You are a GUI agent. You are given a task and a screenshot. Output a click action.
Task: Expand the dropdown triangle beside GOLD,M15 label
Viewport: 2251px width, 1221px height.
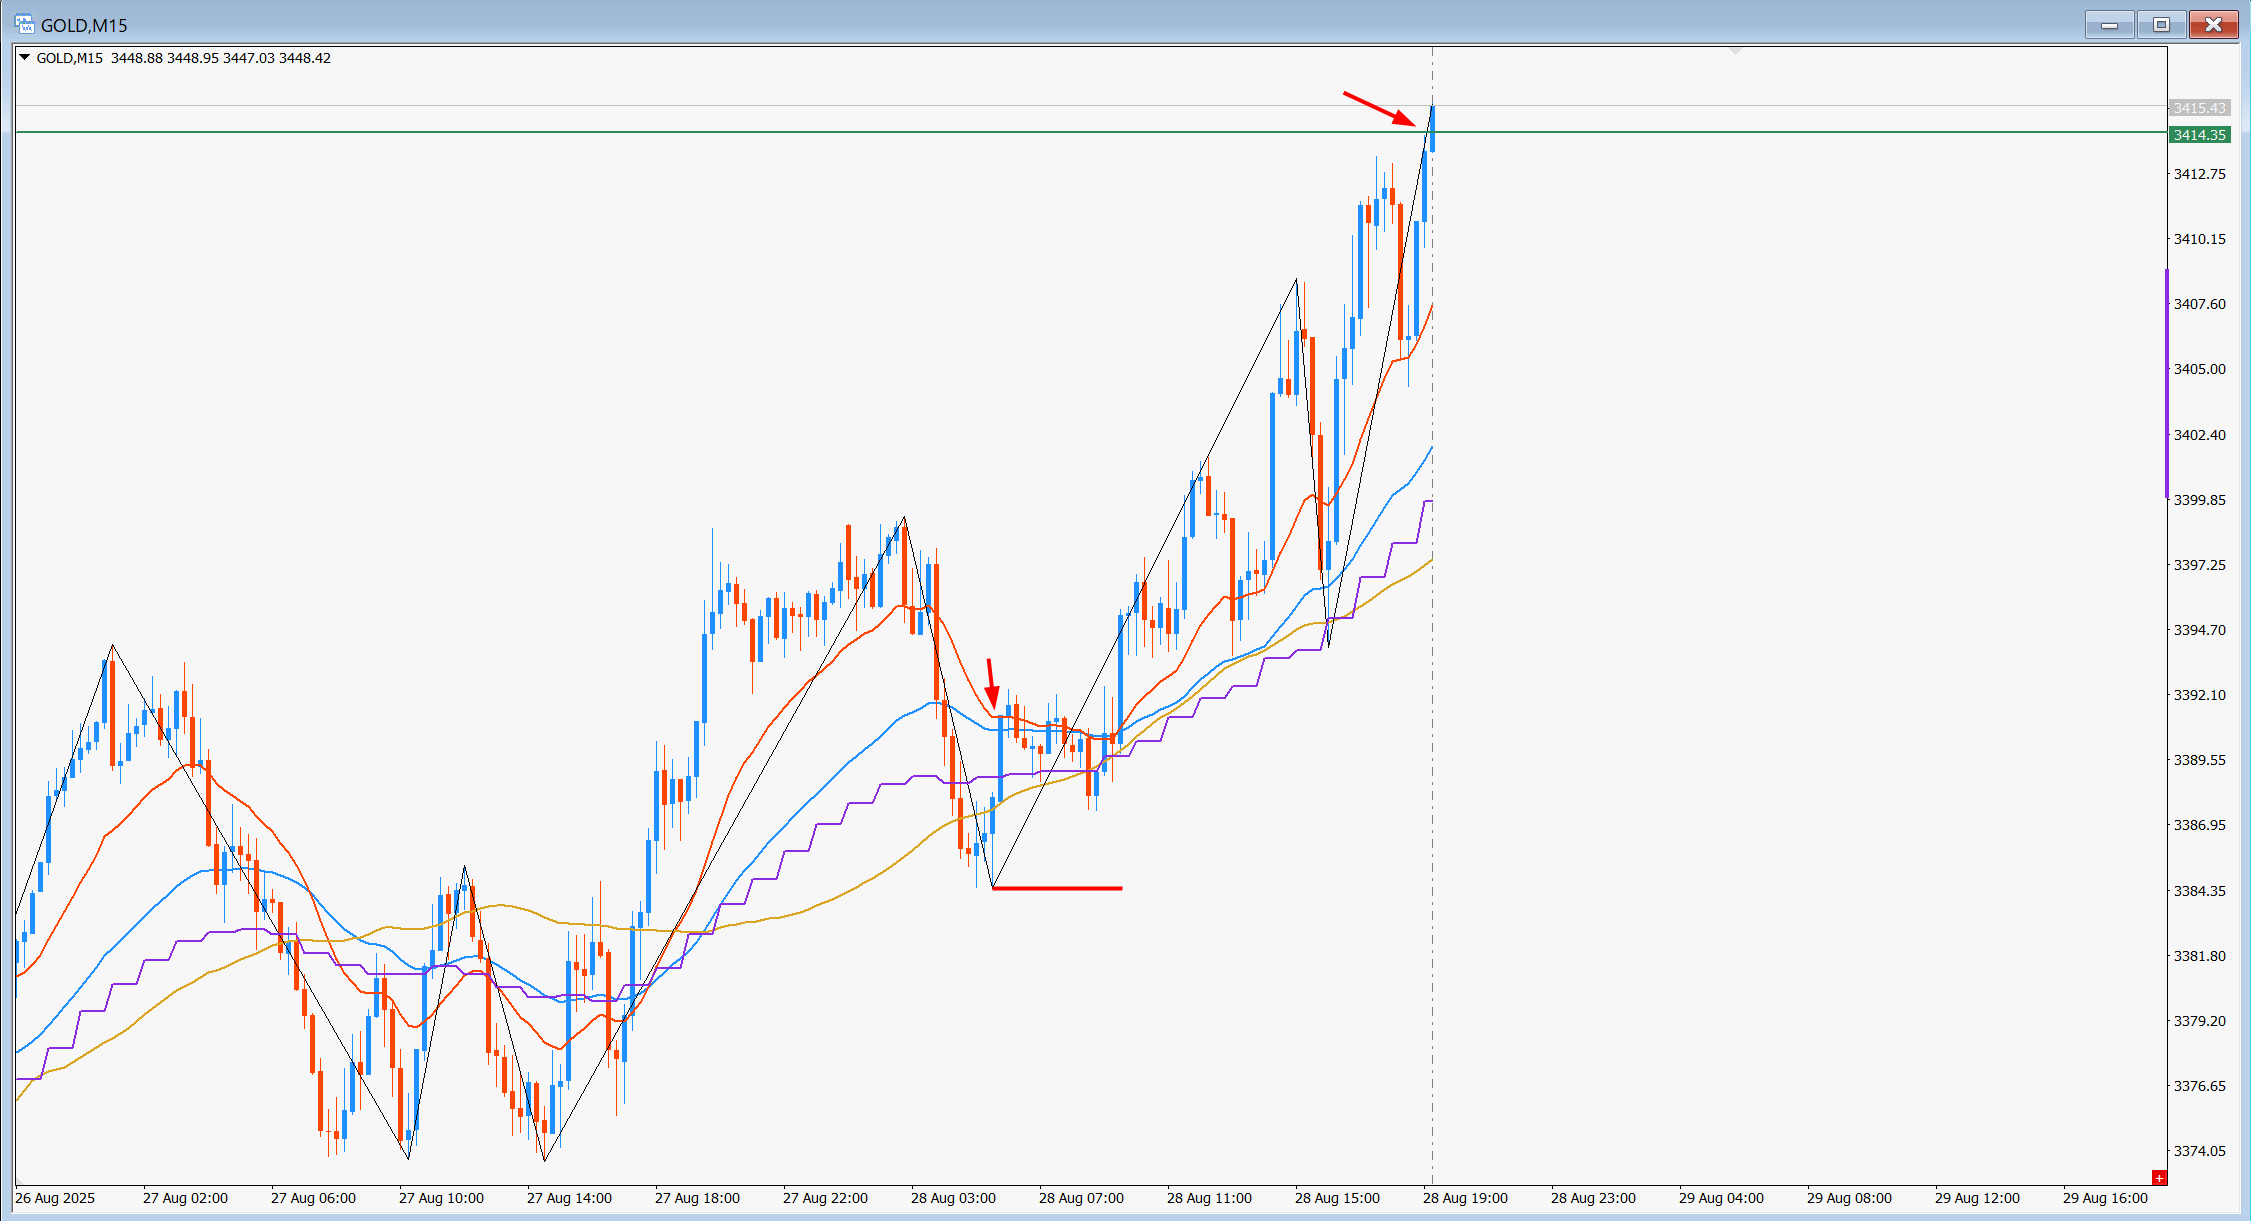tap(25, 58)
